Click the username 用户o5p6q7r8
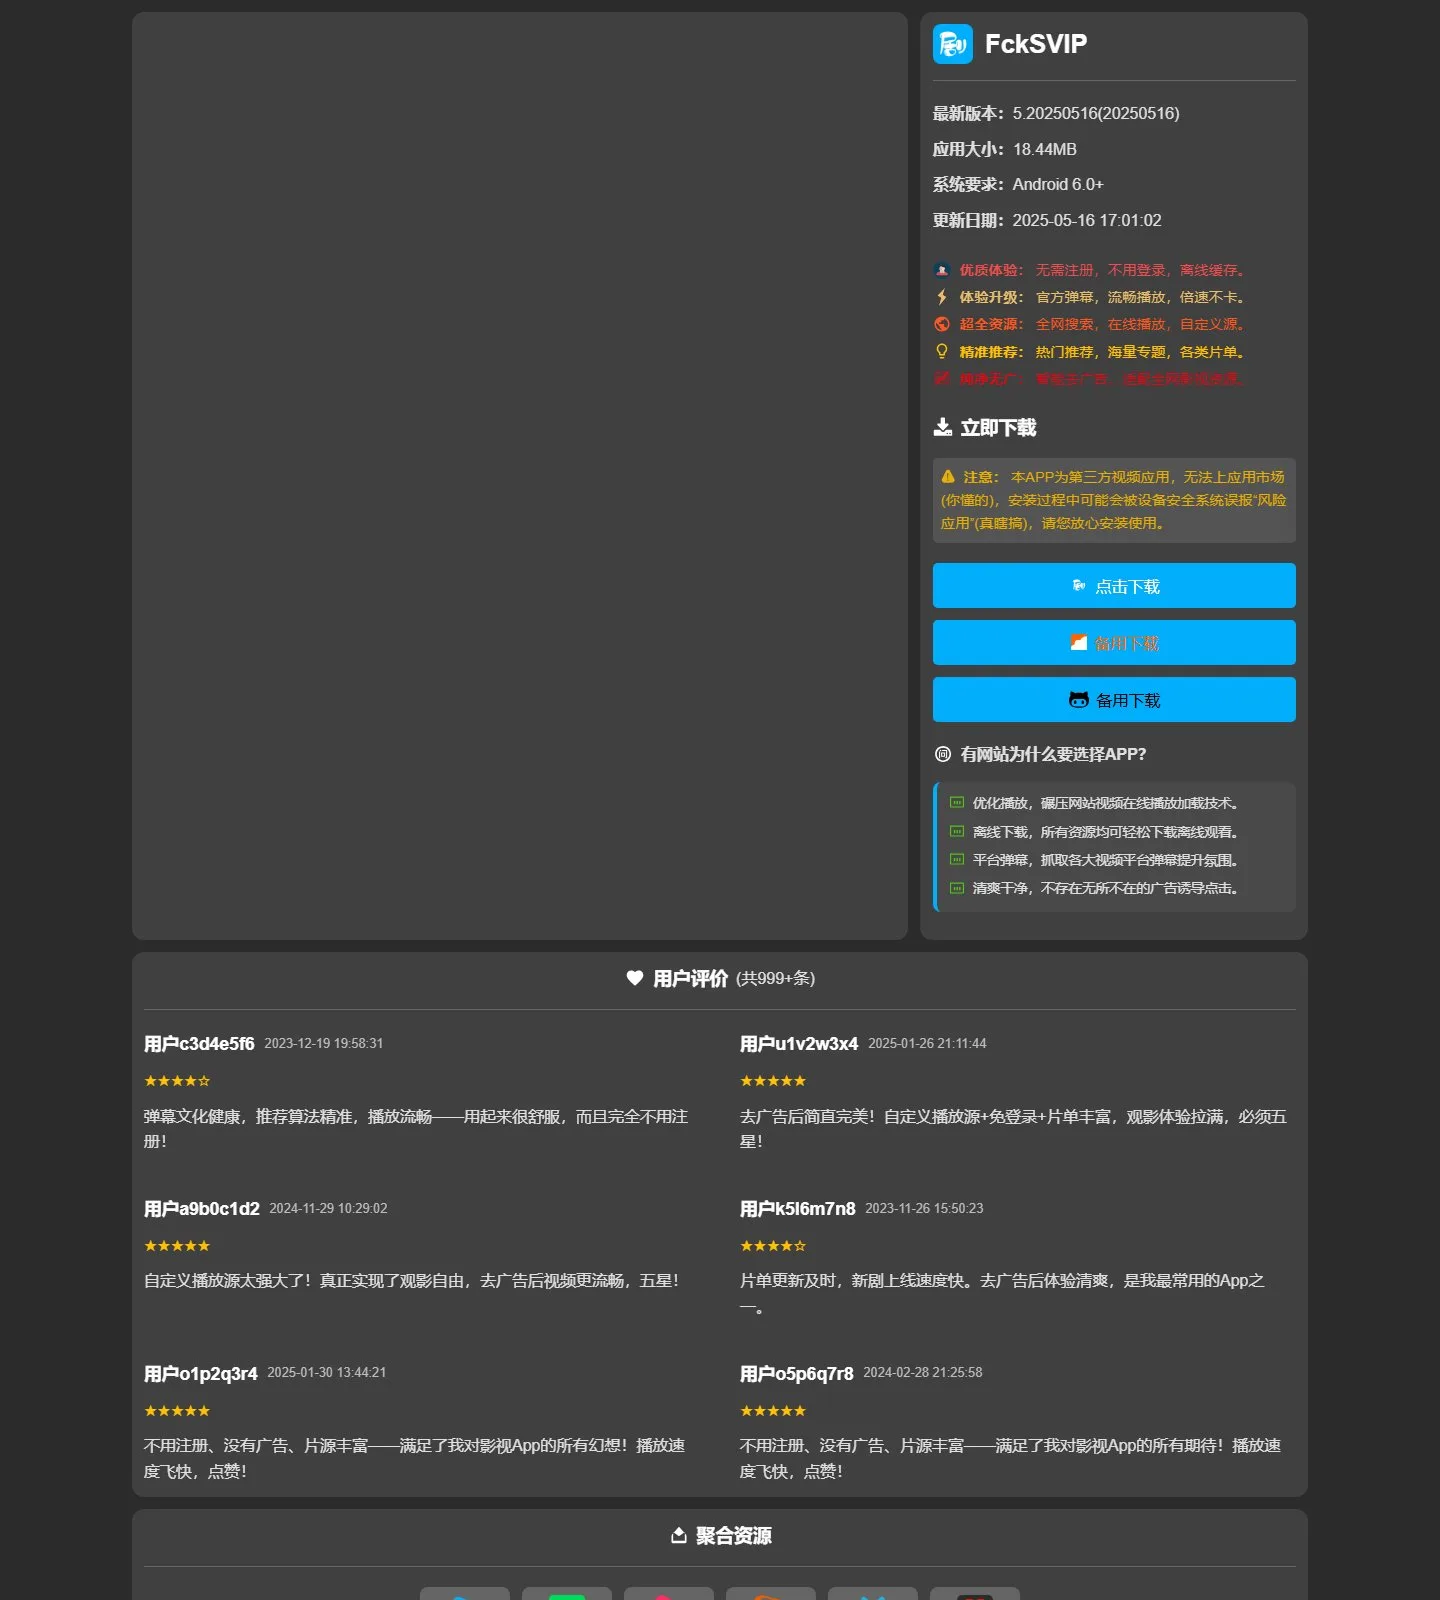Screen dimensions: 1440x1600 (x=797, y=1374)
